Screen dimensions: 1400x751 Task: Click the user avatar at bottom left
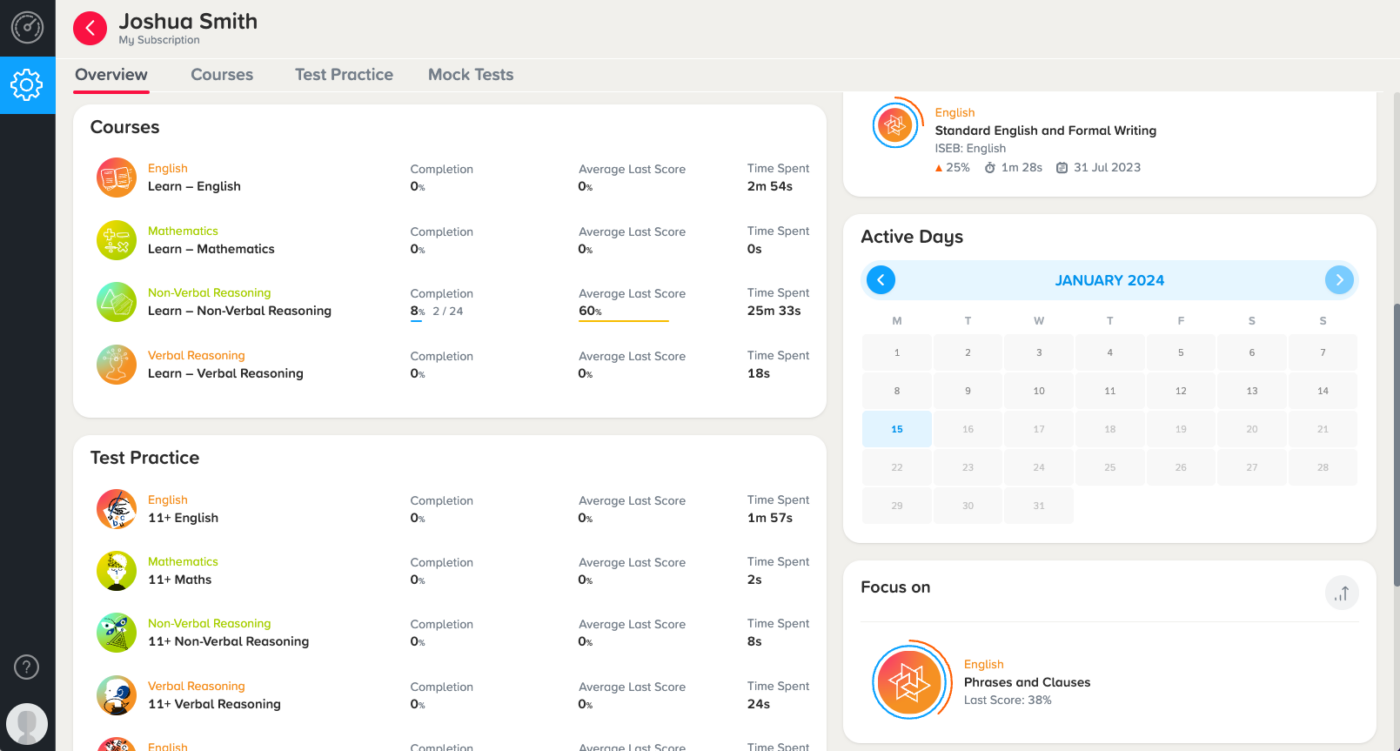26,723
